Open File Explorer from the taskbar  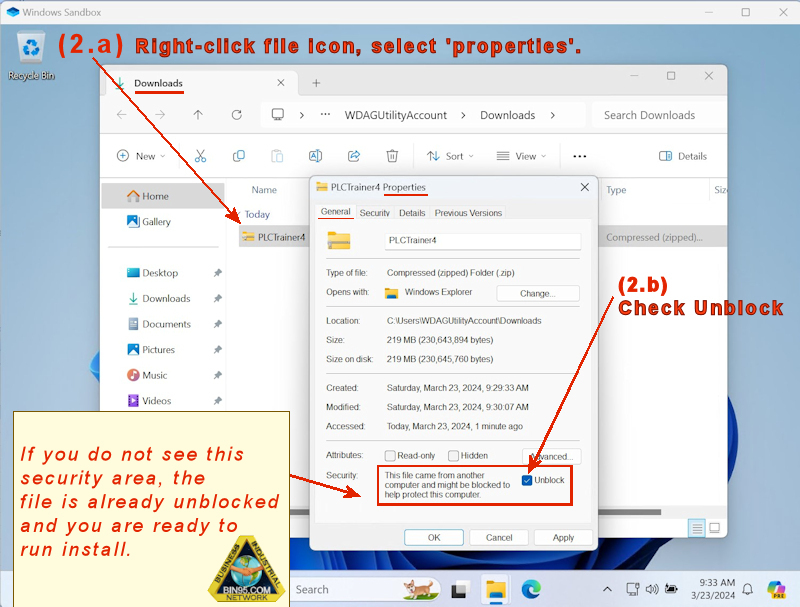(495, 590)
